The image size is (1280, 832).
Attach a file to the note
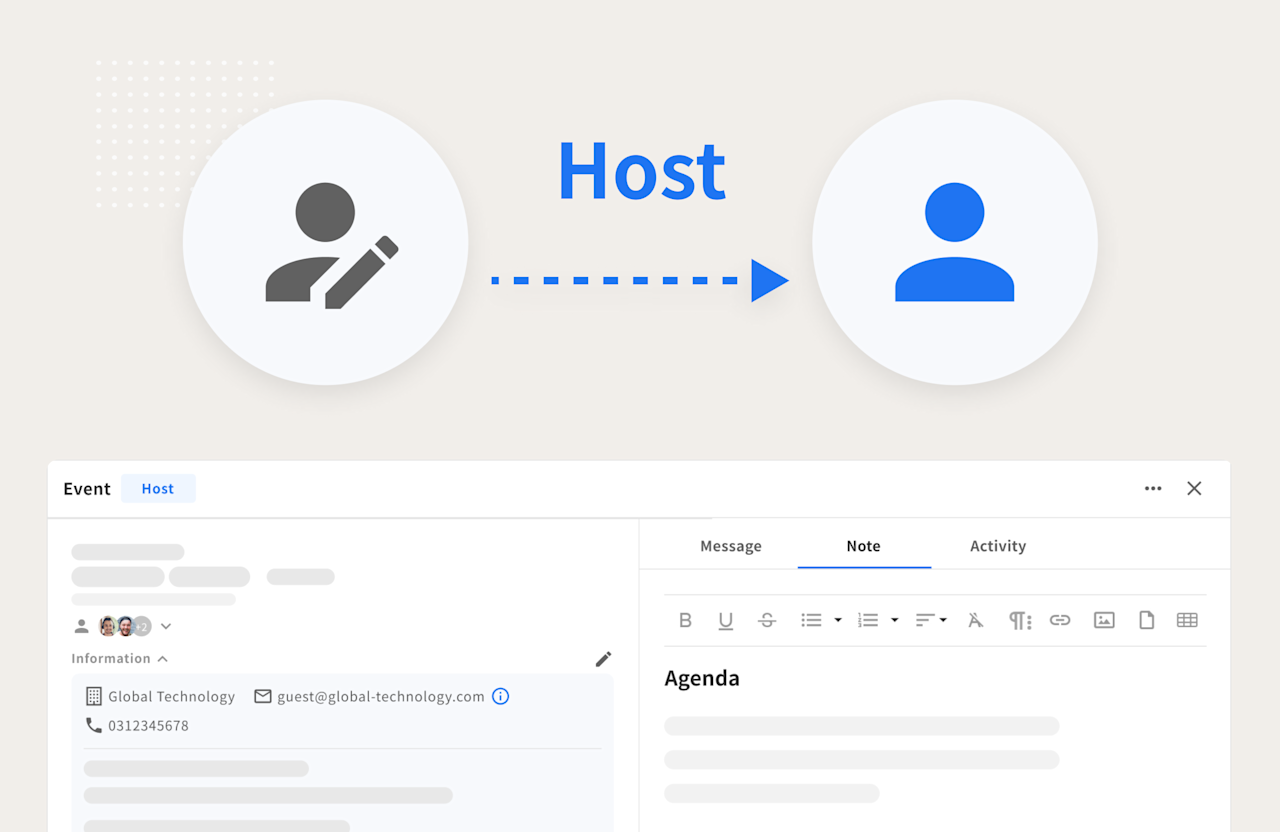[x=1146, y=620]
